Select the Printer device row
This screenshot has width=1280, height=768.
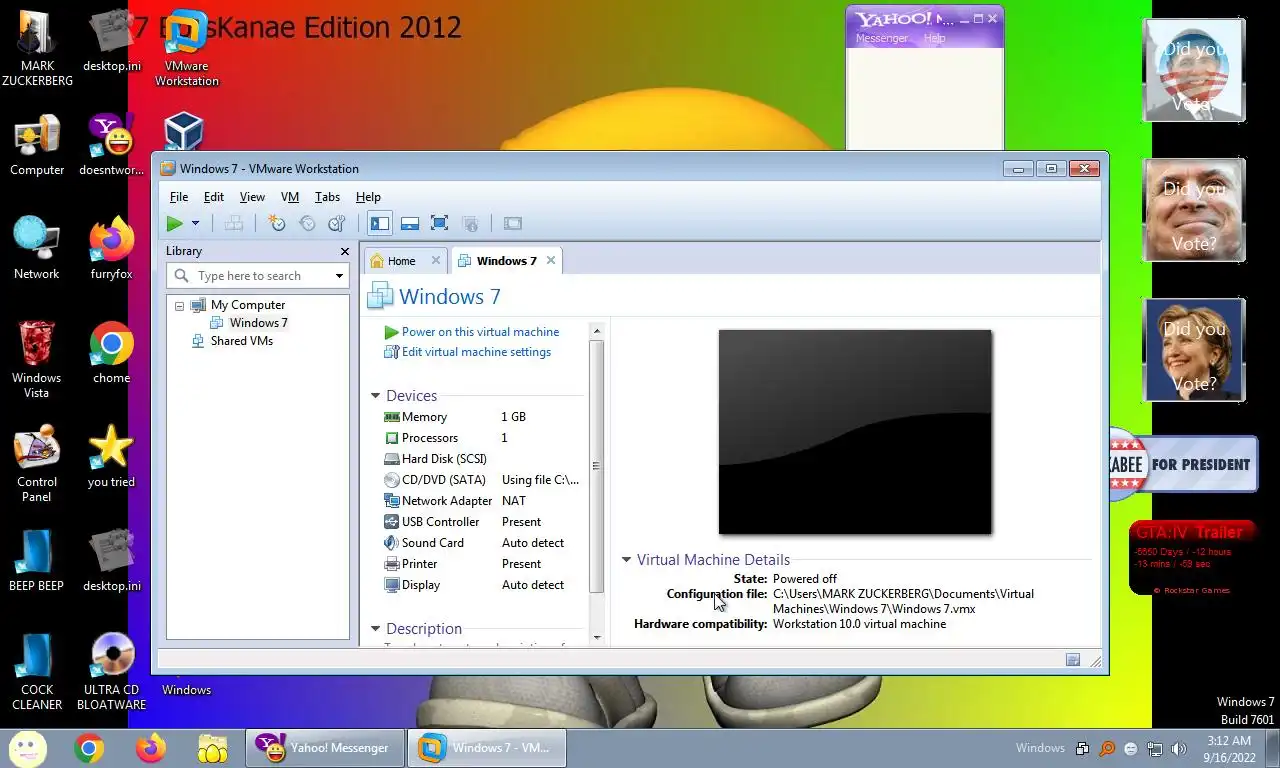click(482, 564)
